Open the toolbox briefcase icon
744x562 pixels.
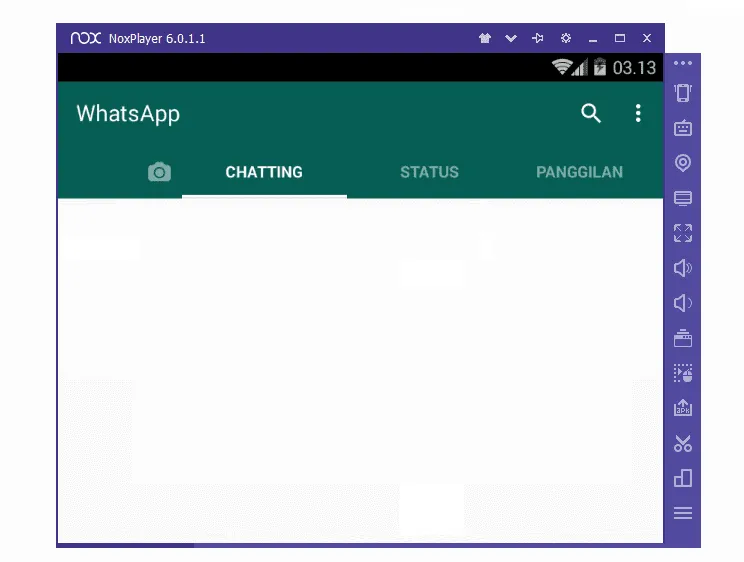[x=683, y=338]
